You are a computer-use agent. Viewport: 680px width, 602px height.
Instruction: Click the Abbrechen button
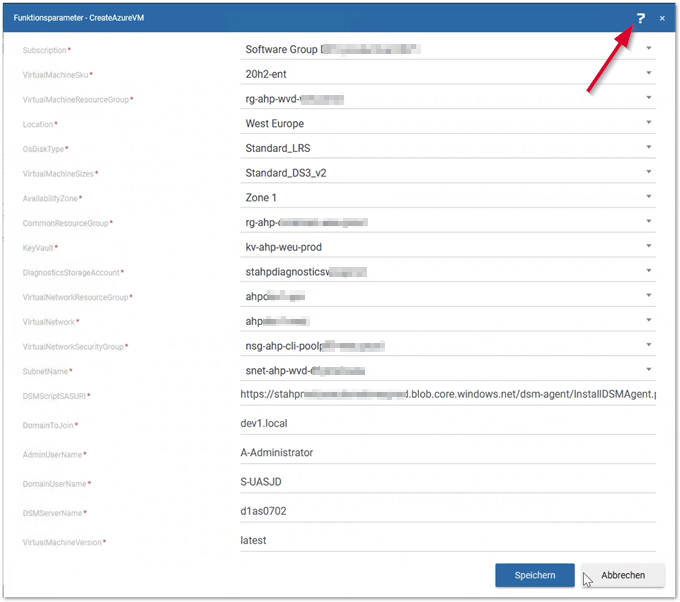click(x=623, y=575)
